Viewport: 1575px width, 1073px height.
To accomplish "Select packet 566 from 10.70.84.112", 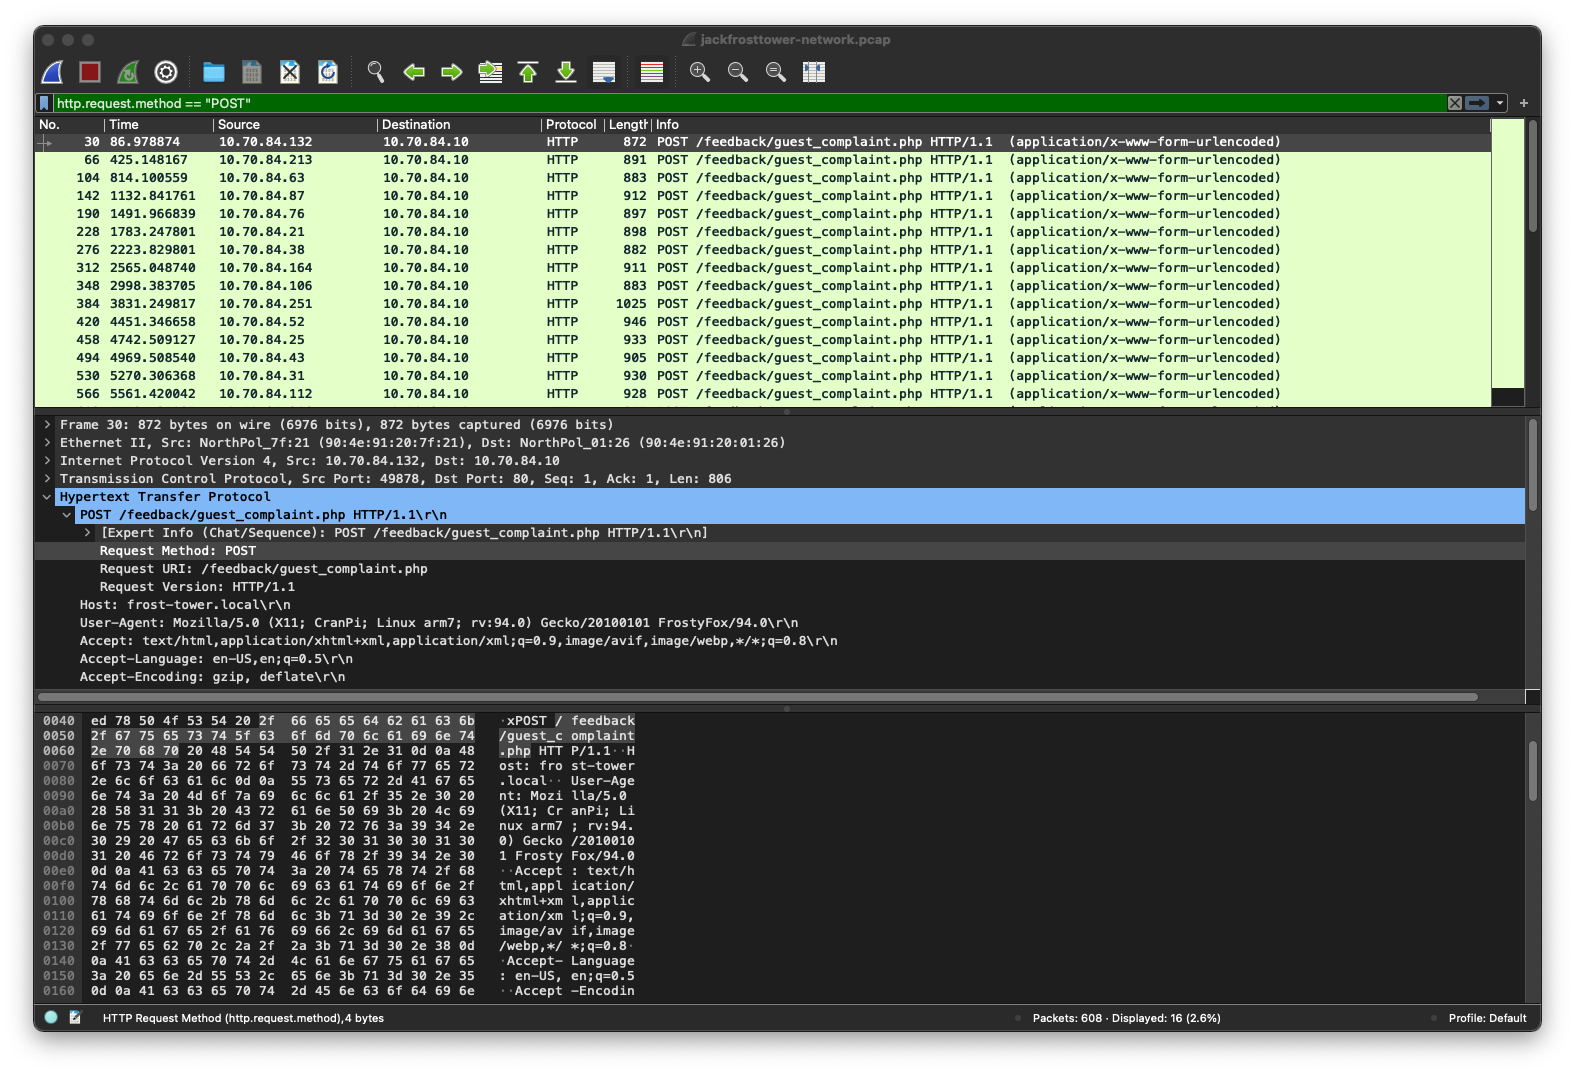I will [x=762, y=394].
